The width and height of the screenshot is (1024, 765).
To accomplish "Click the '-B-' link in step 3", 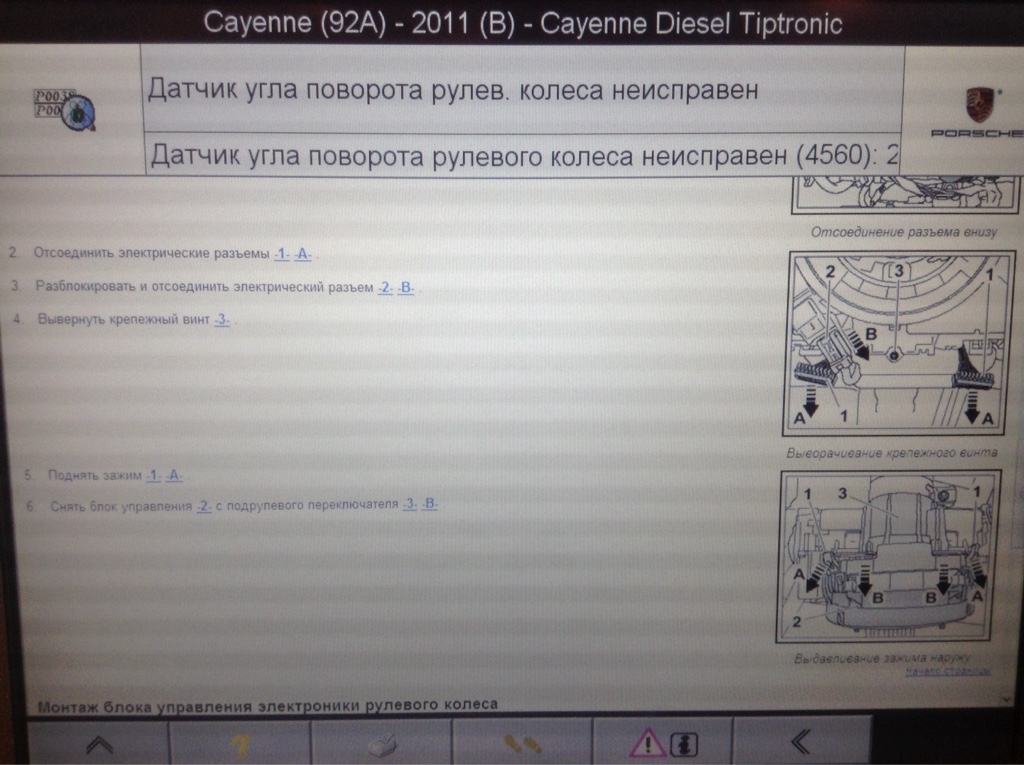I will pos(407,288).
